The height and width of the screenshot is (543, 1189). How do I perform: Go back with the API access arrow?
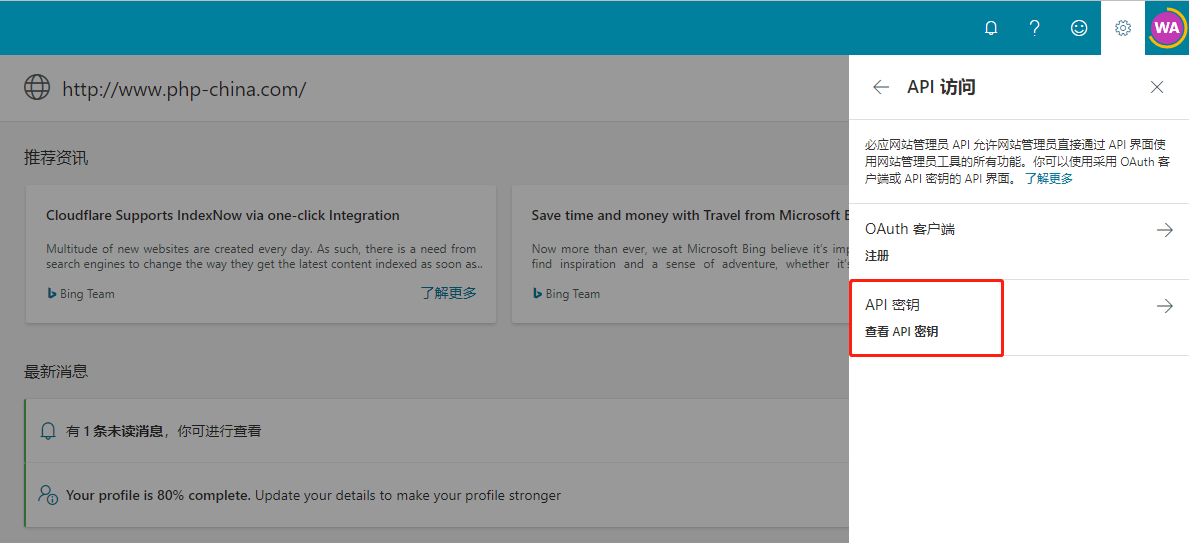[x=880, y=87]
